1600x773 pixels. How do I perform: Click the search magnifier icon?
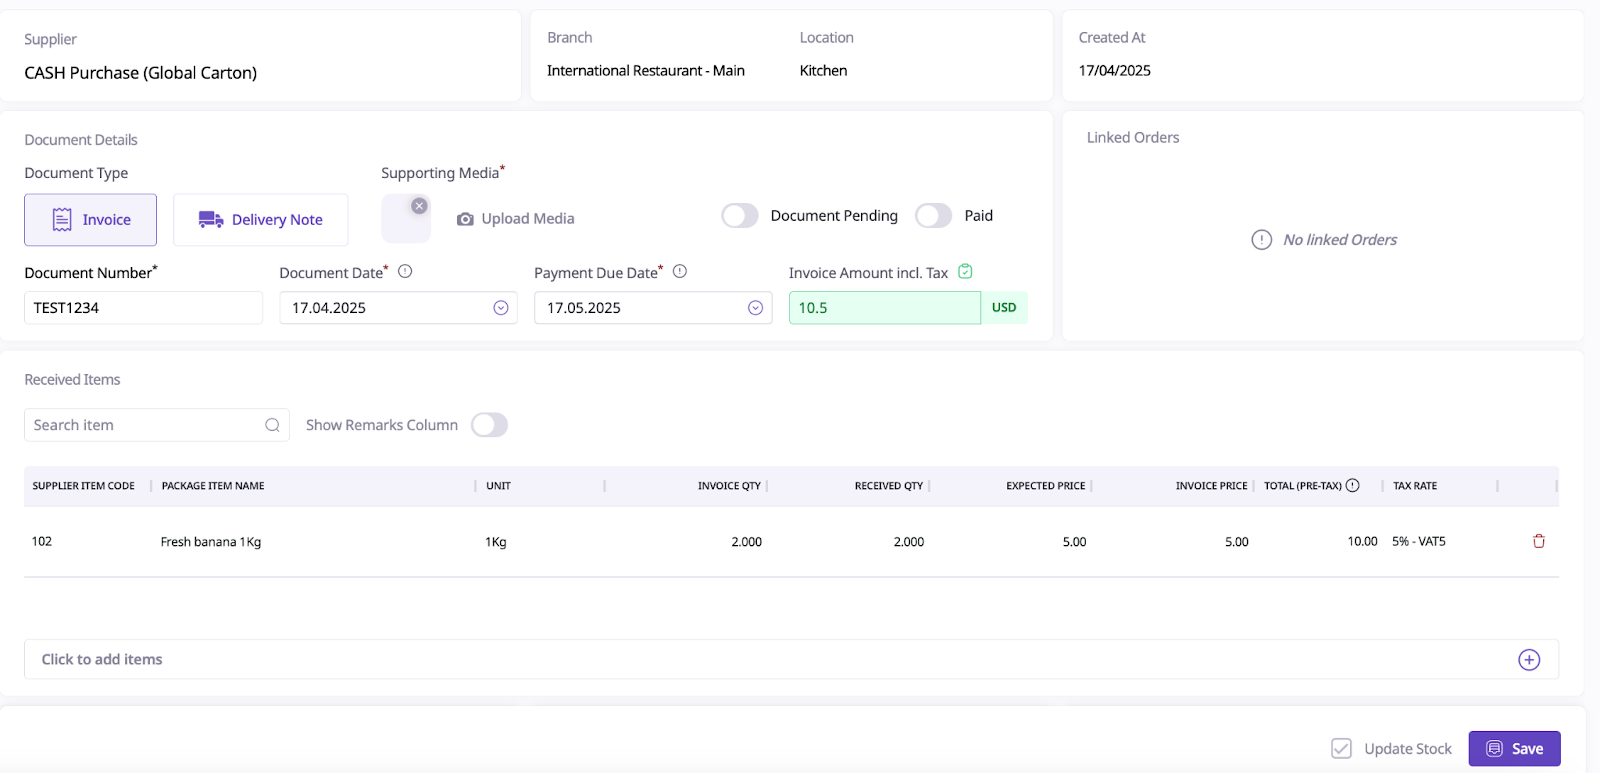pyautogui.click(x=272, y=425)
